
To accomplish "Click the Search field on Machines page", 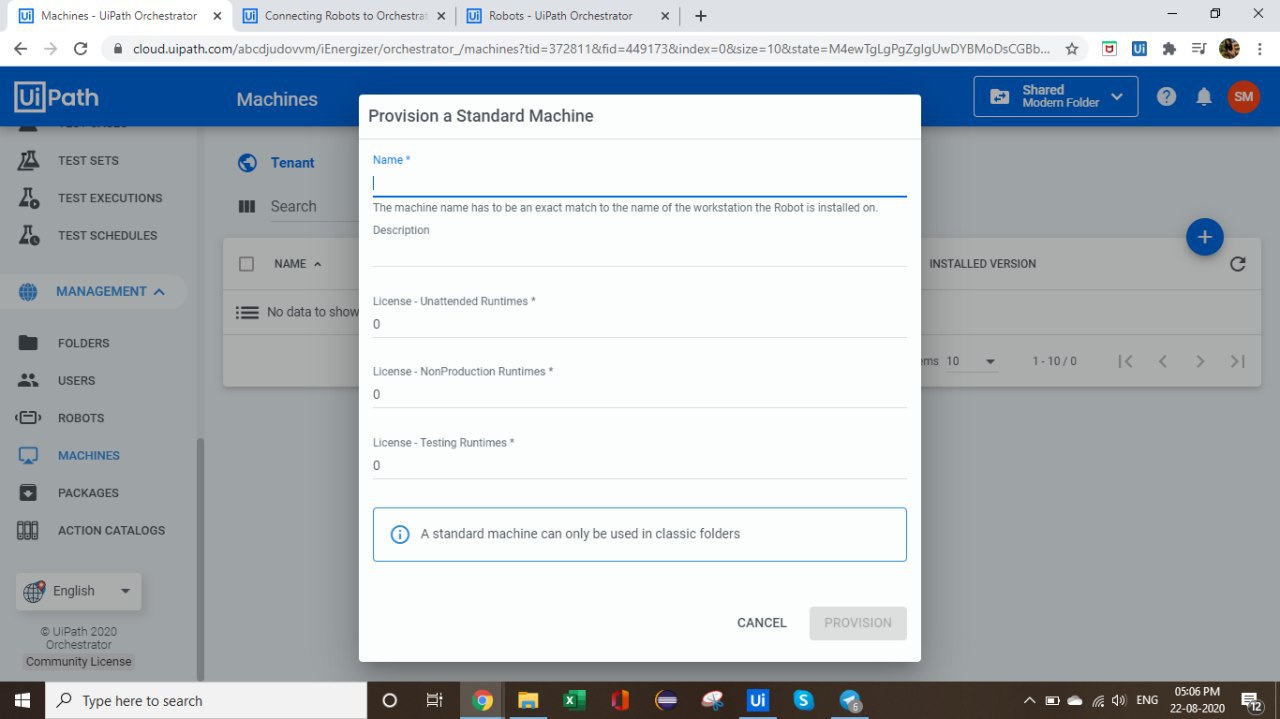I will click(x=313, y=206).
